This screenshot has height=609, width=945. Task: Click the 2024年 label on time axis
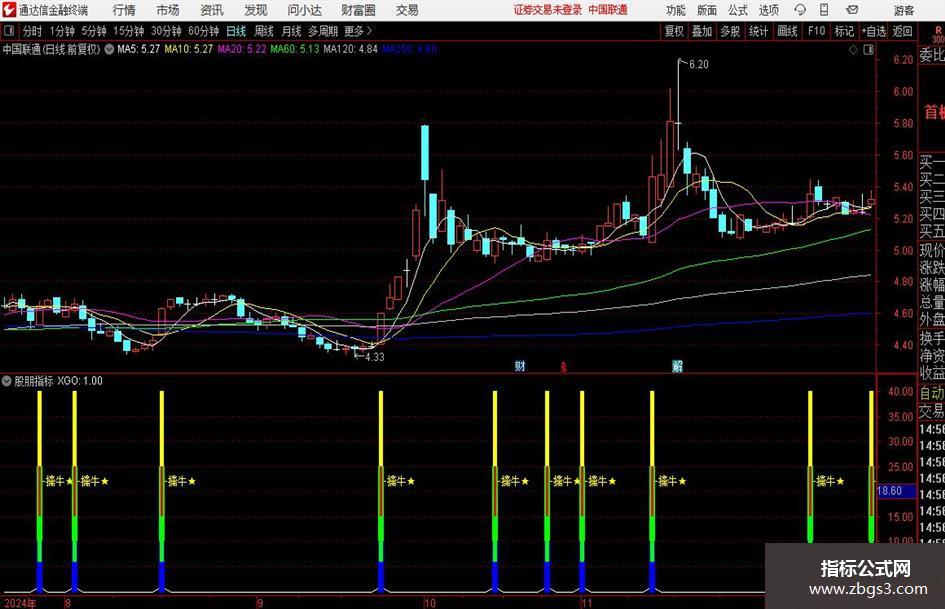pos(20,603)
